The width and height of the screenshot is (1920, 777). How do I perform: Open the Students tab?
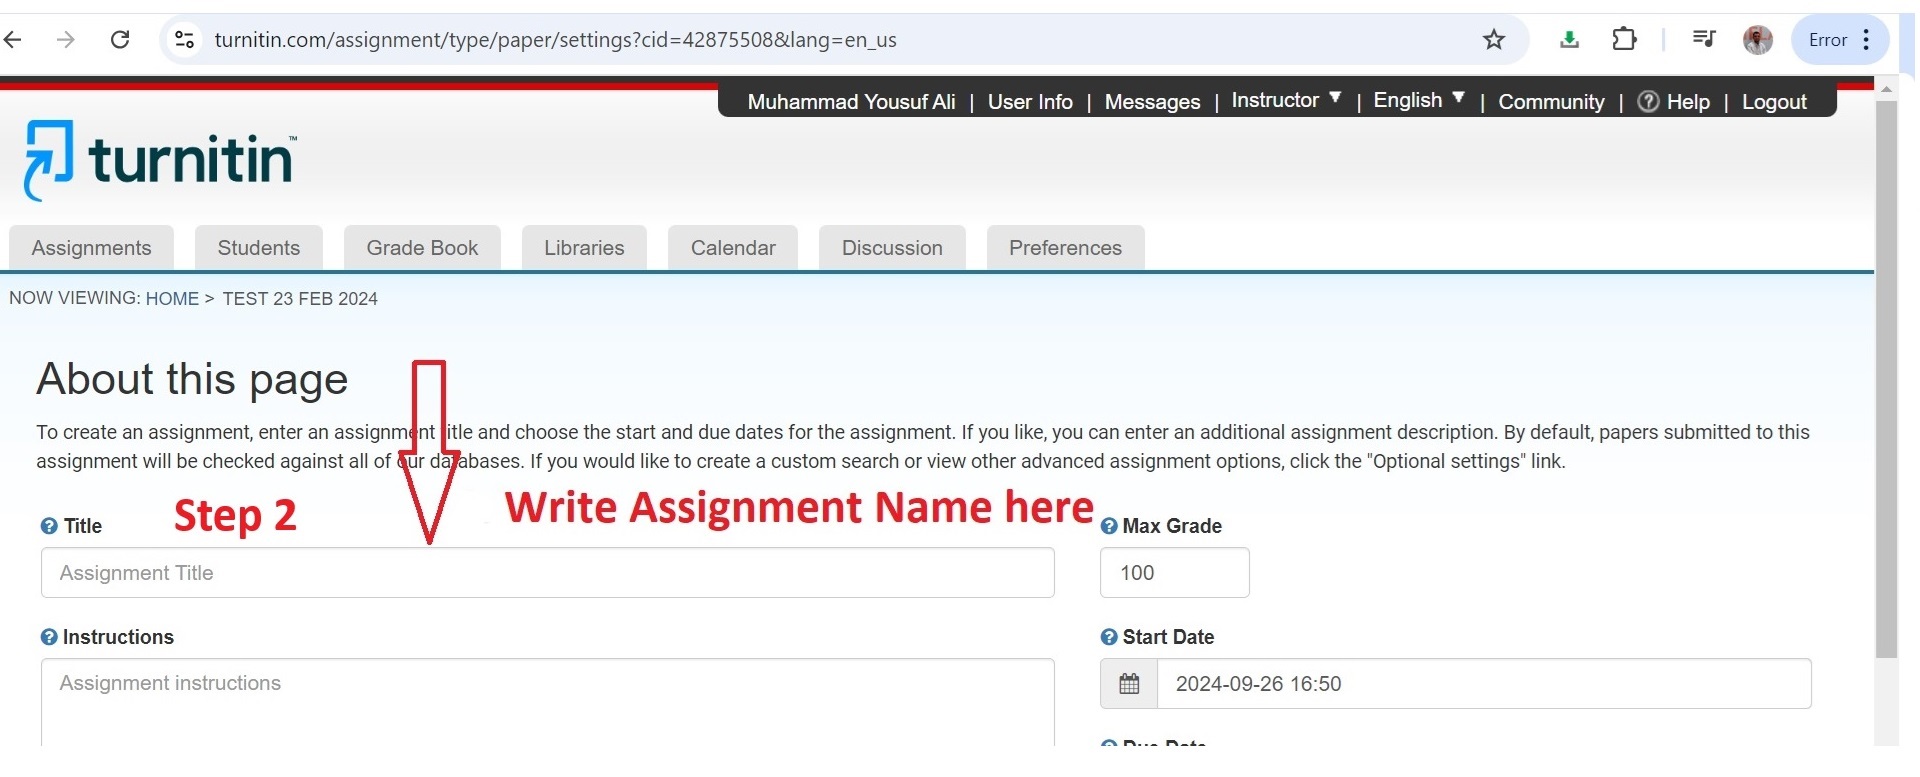259,248
